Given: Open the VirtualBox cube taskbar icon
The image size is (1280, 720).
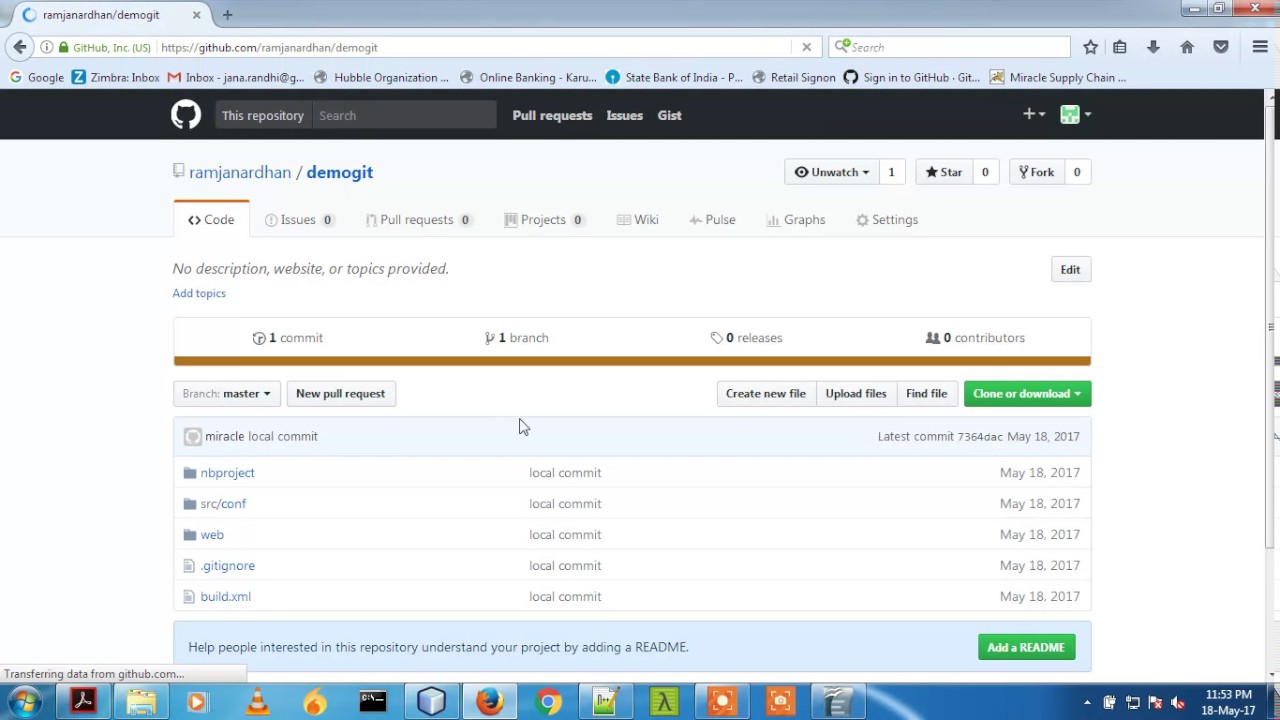Looking at the screenshot, I should 431,702.
